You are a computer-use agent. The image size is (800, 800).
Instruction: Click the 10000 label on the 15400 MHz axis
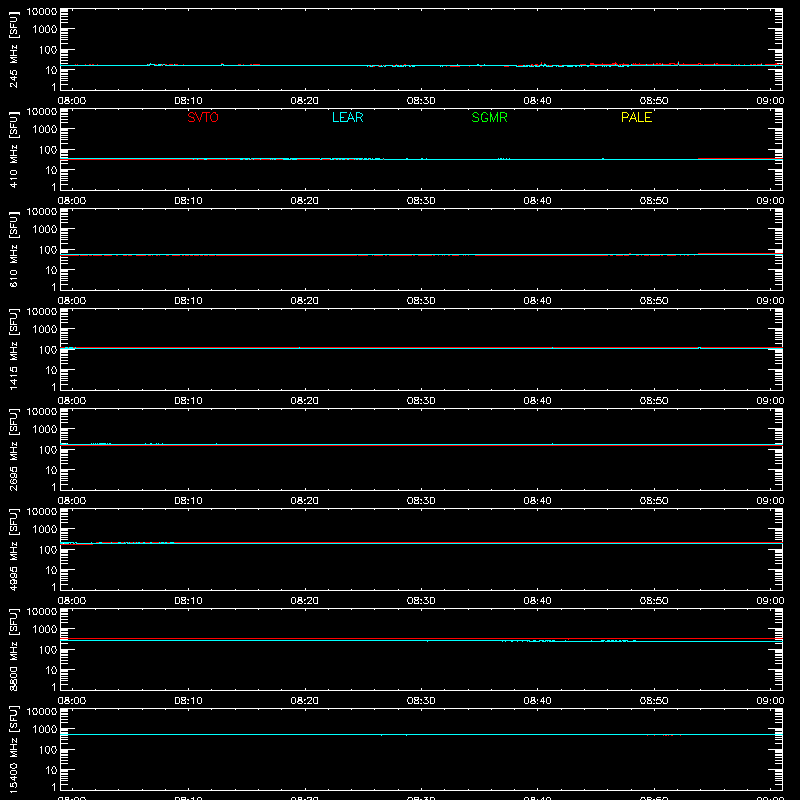coord(42,711)
